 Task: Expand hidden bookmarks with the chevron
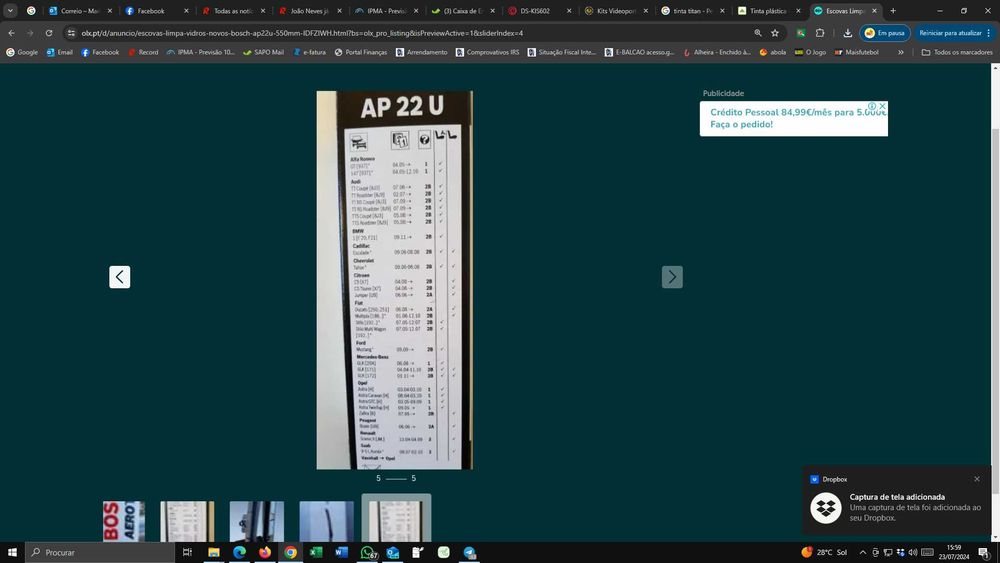tap(901, 52)
